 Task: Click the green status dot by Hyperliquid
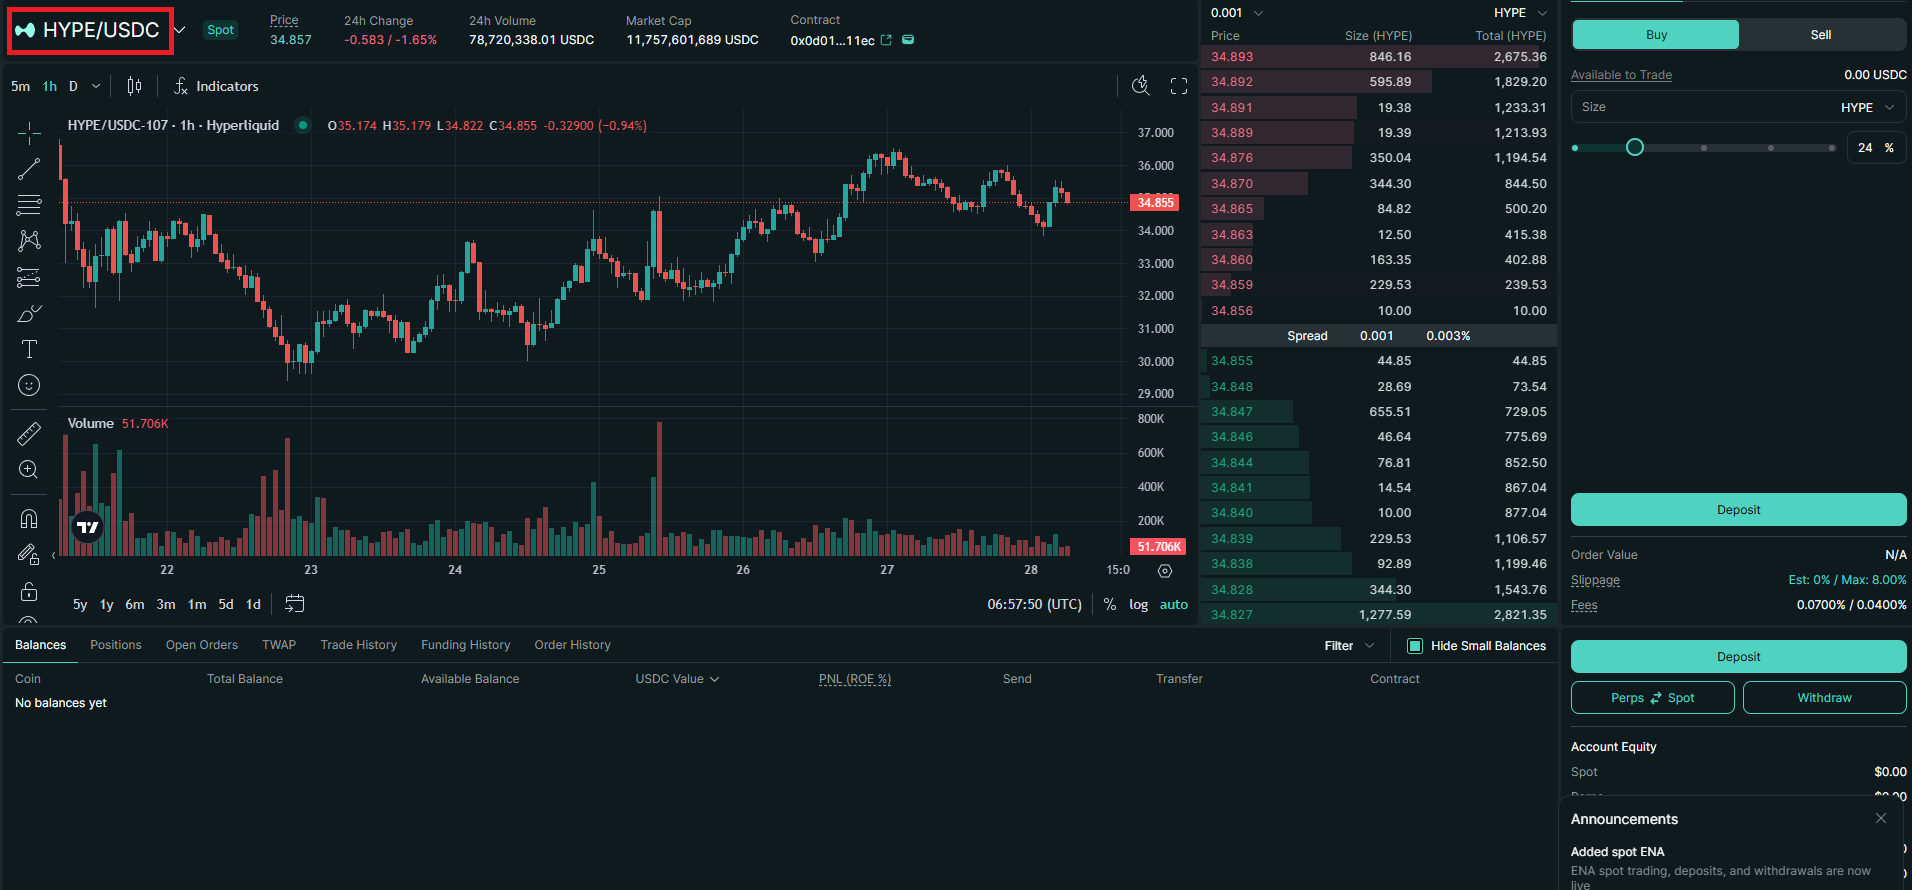[303, 125]
